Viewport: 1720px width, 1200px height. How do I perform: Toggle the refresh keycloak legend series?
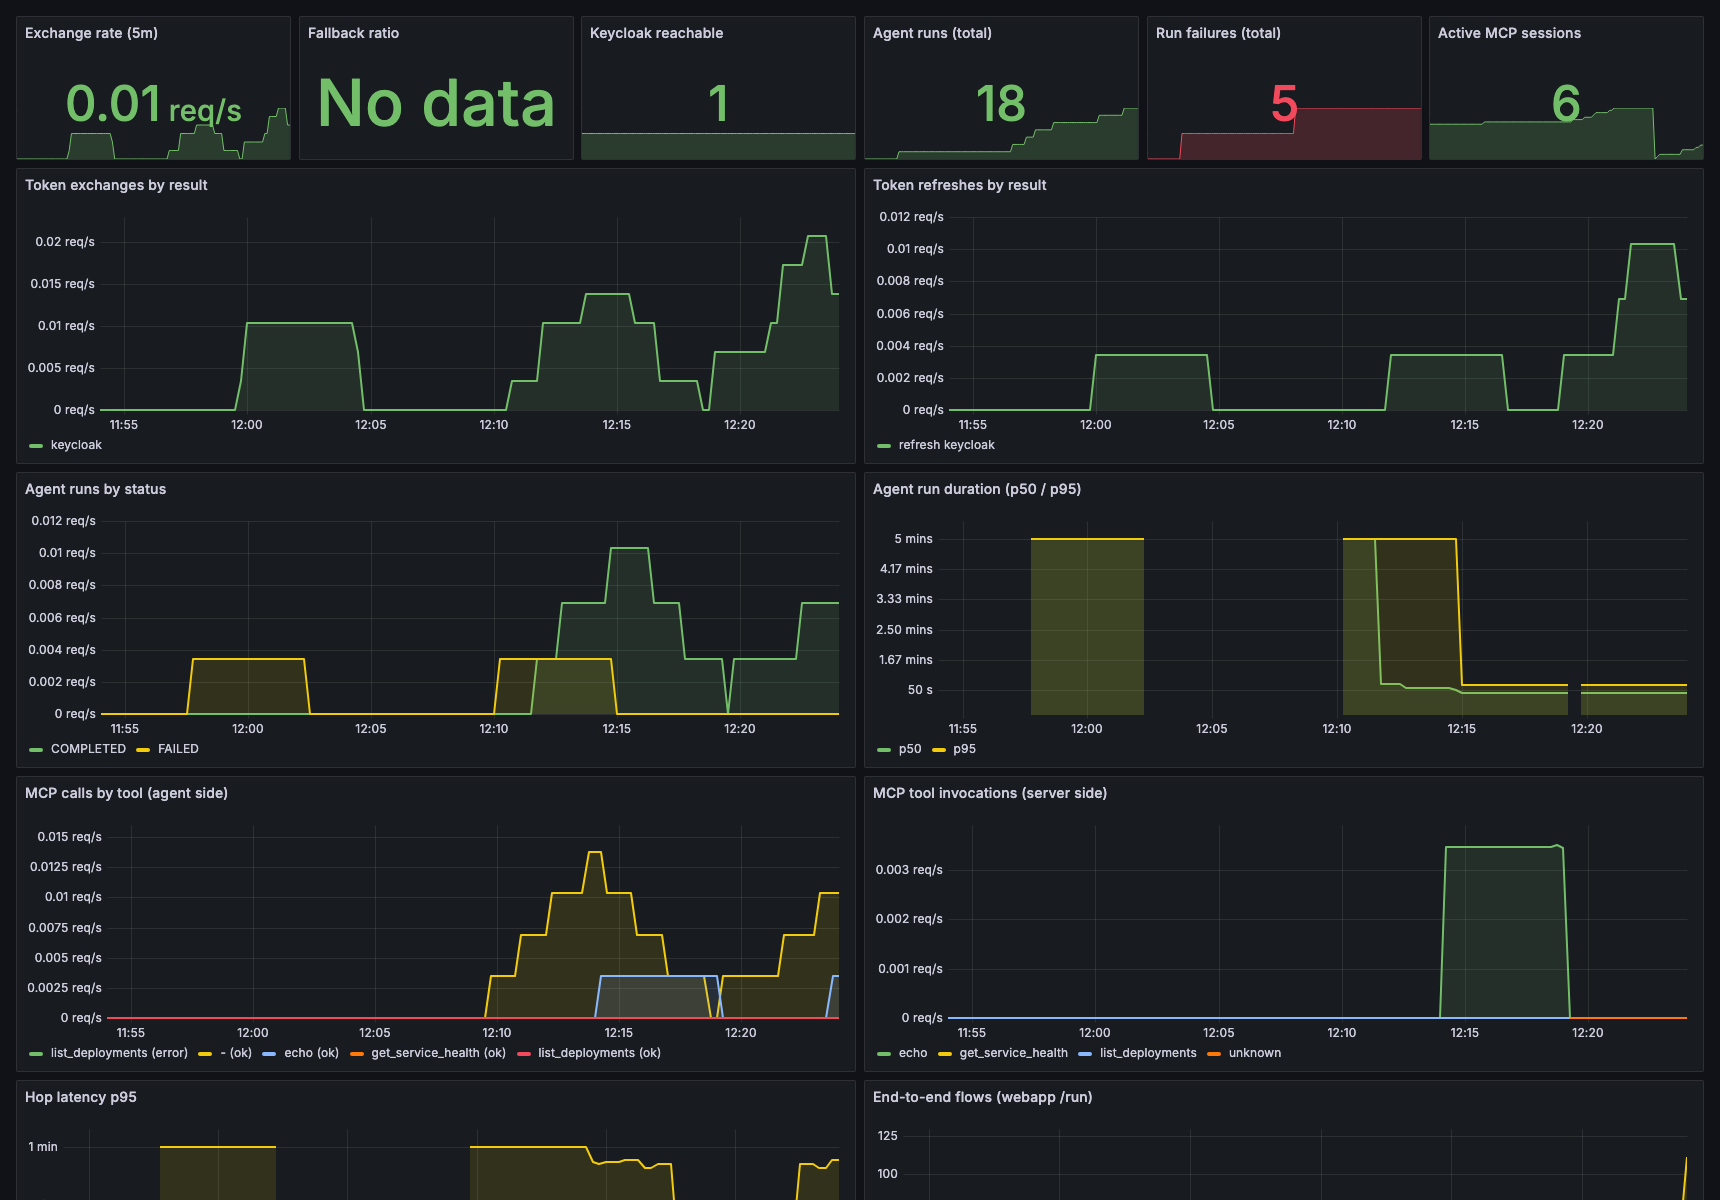pyautogui.click(x=946, y=445)
